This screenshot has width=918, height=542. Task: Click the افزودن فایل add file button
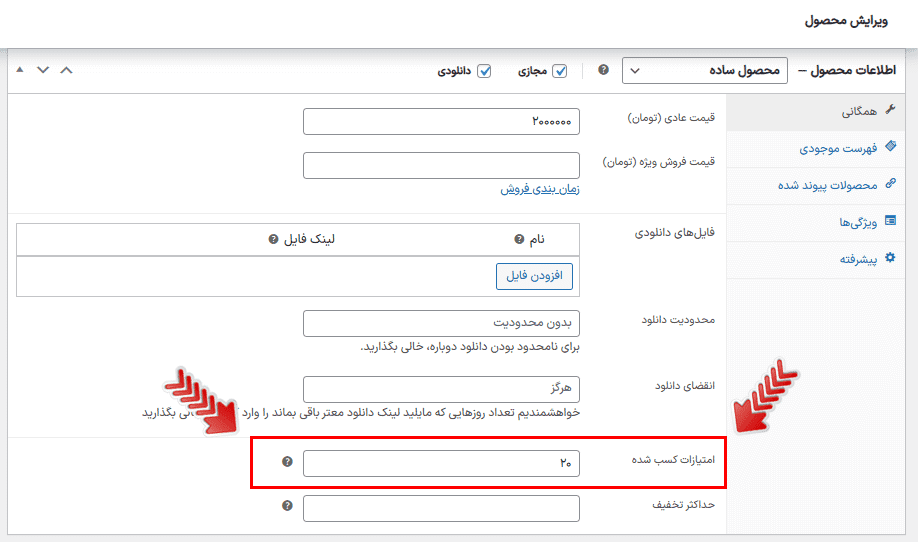click(x=534, y=276)
